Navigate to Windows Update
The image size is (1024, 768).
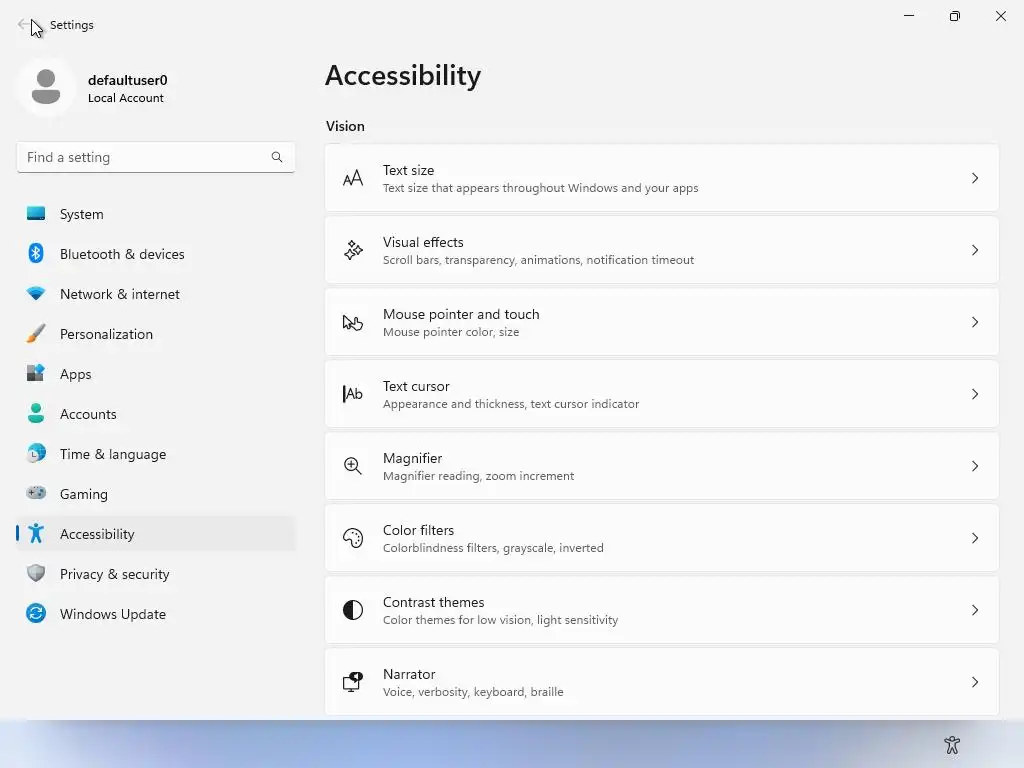point(112,614)
